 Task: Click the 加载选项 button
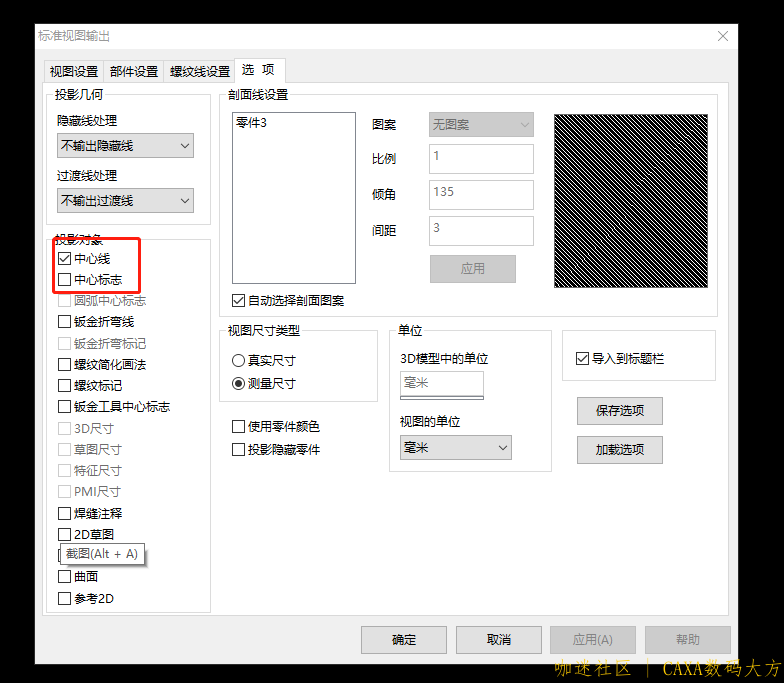(620, 450)
